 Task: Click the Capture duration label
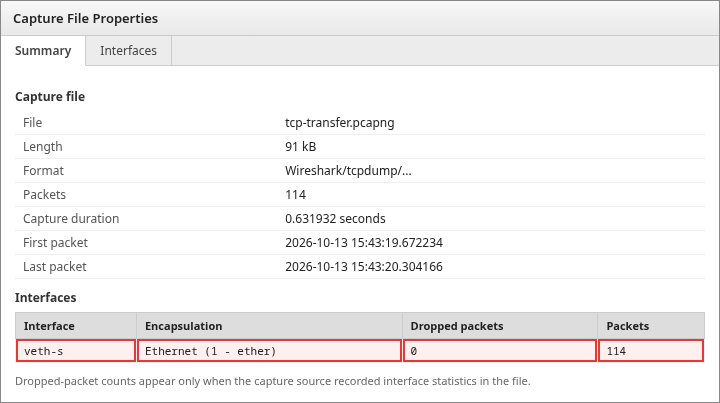tap(71, 218)
